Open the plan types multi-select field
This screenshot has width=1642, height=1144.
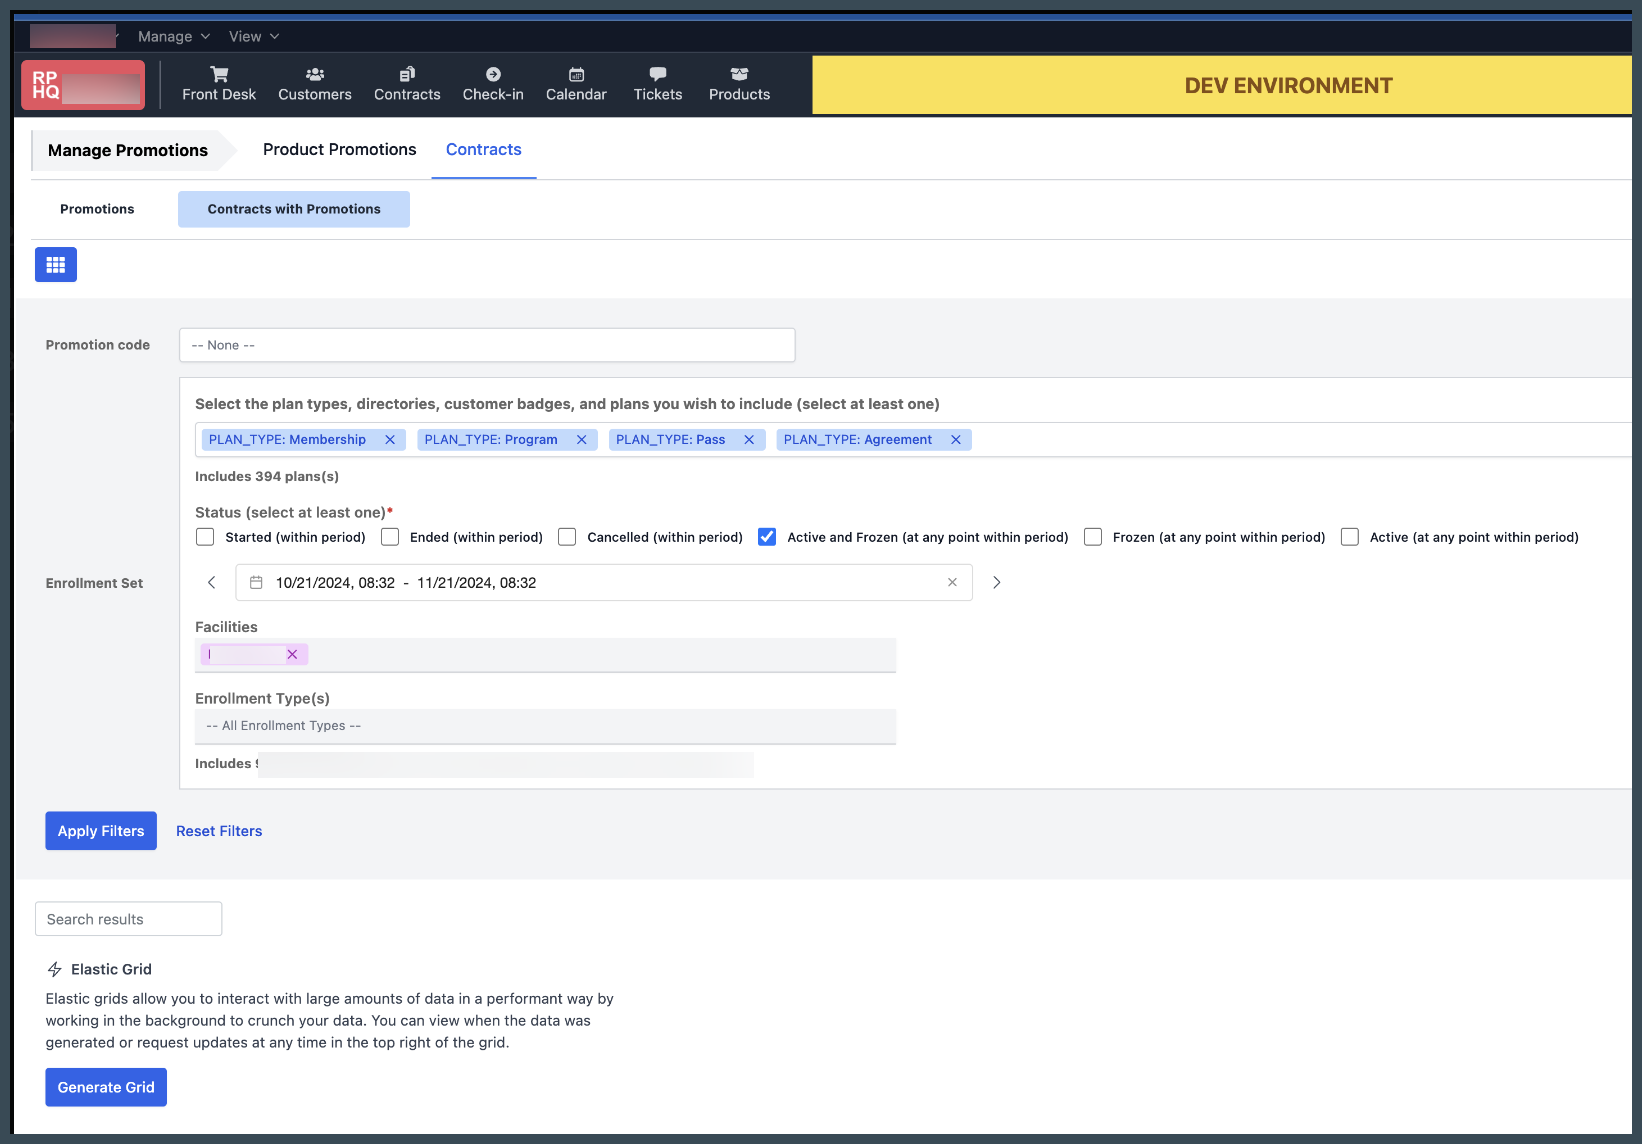(x=913, y=440)
